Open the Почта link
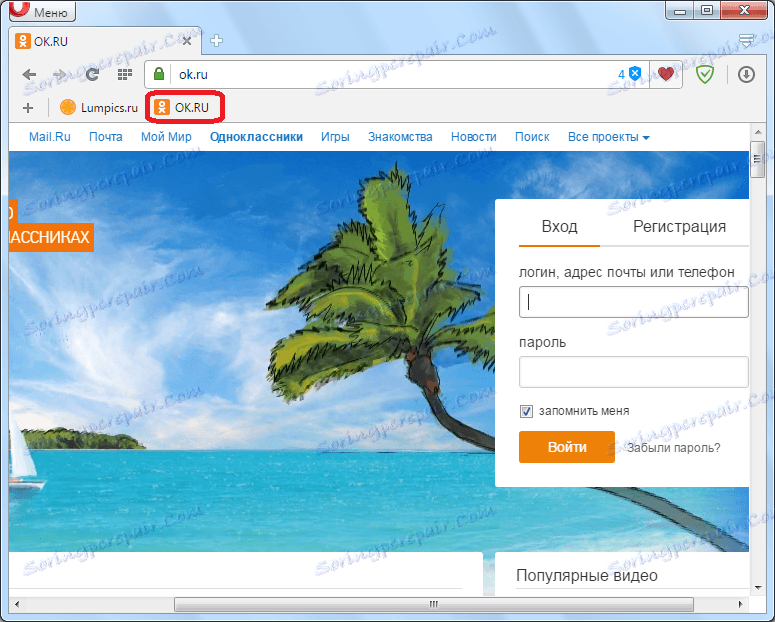The image size is (775, 622). [x=106, y=137]
